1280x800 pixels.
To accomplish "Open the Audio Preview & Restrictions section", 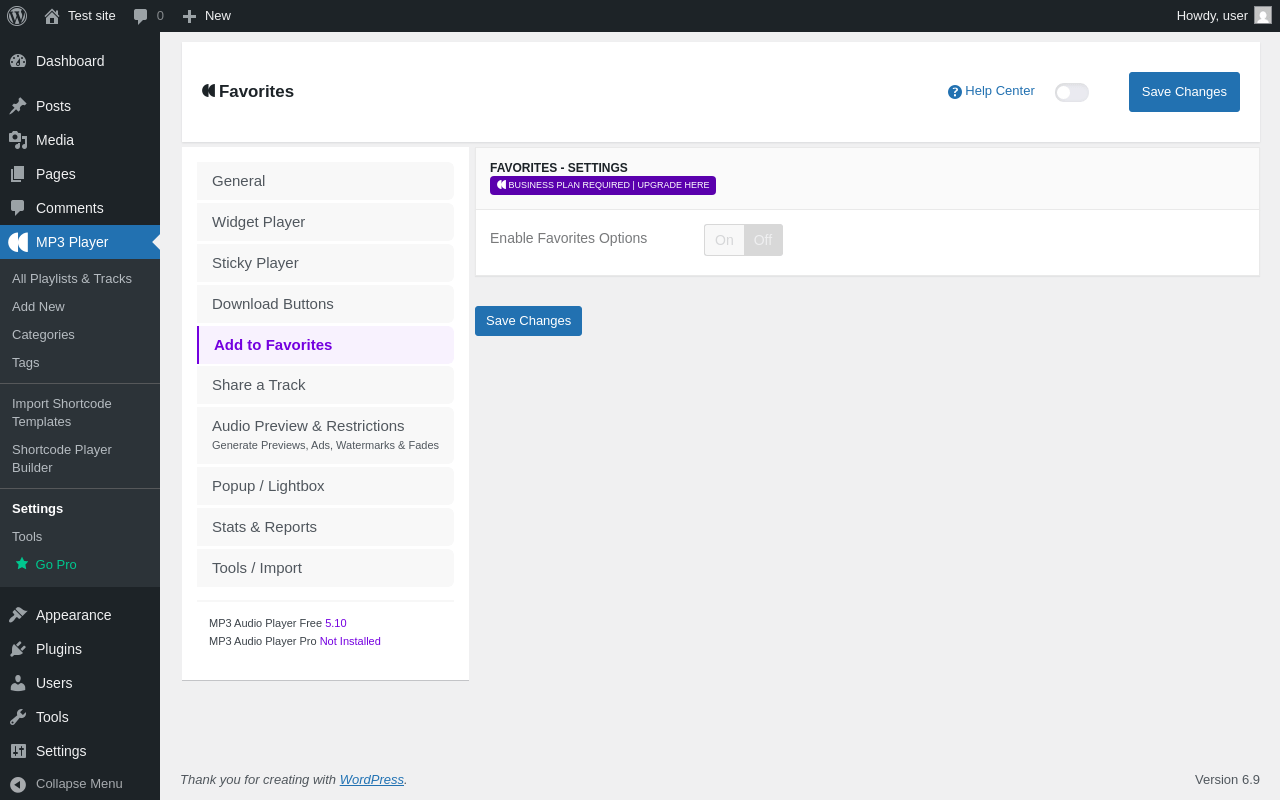I will 325,435.
